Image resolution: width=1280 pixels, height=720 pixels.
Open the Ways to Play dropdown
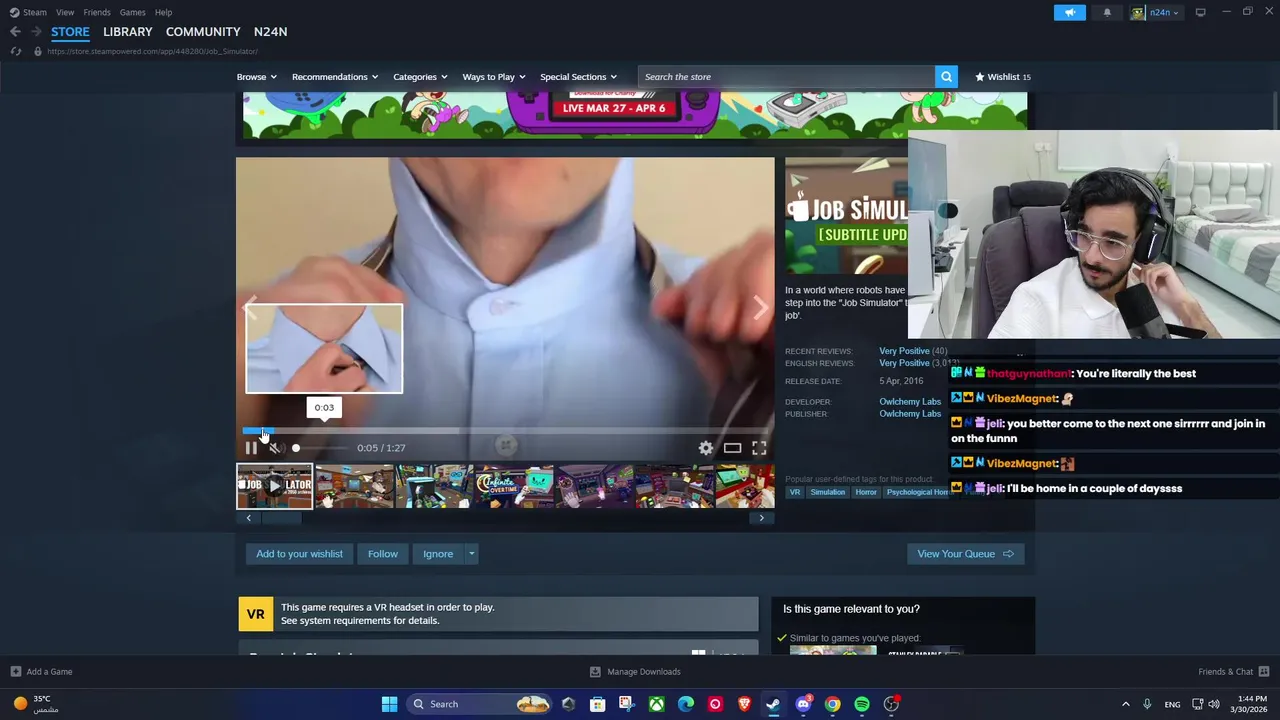494,77
